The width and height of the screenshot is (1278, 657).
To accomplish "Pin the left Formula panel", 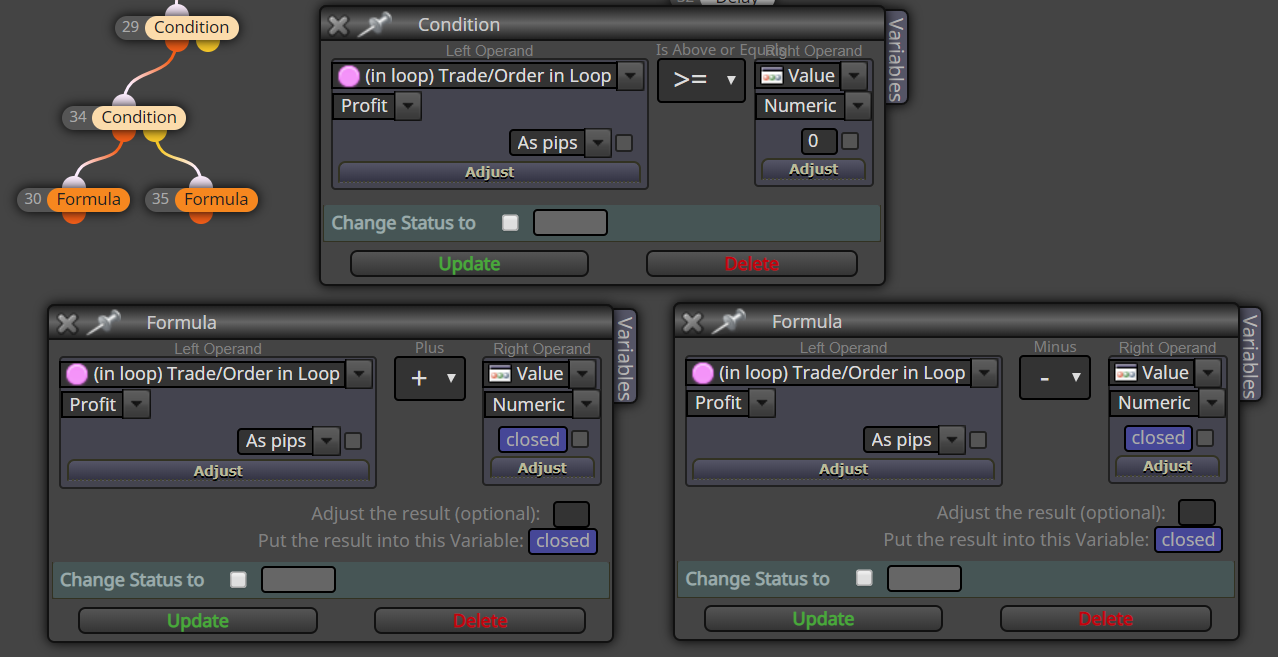I will point(103,322).
